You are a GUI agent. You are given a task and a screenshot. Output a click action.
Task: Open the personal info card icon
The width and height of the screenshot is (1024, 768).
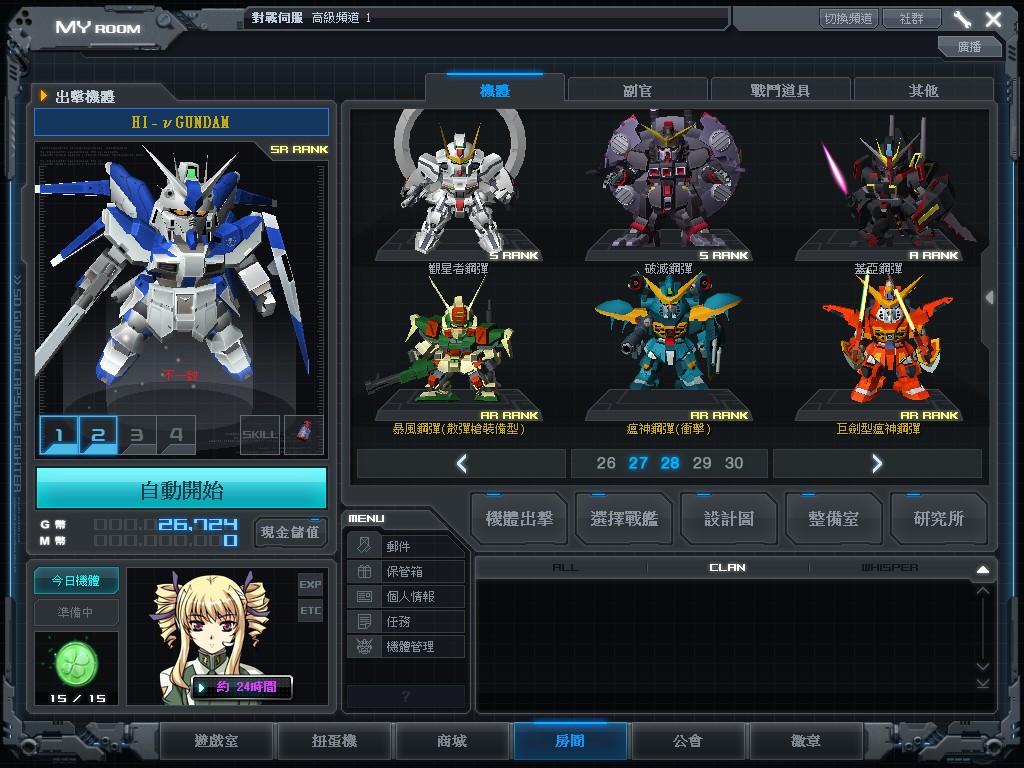(365, 596)
